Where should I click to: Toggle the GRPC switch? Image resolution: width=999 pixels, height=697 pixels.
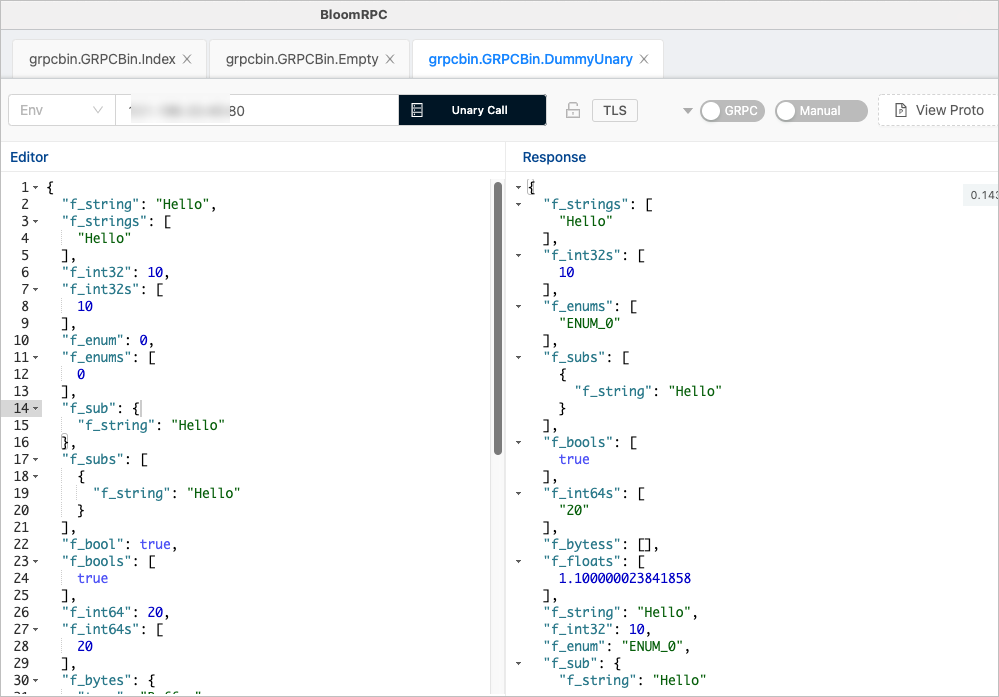(732, 111)
